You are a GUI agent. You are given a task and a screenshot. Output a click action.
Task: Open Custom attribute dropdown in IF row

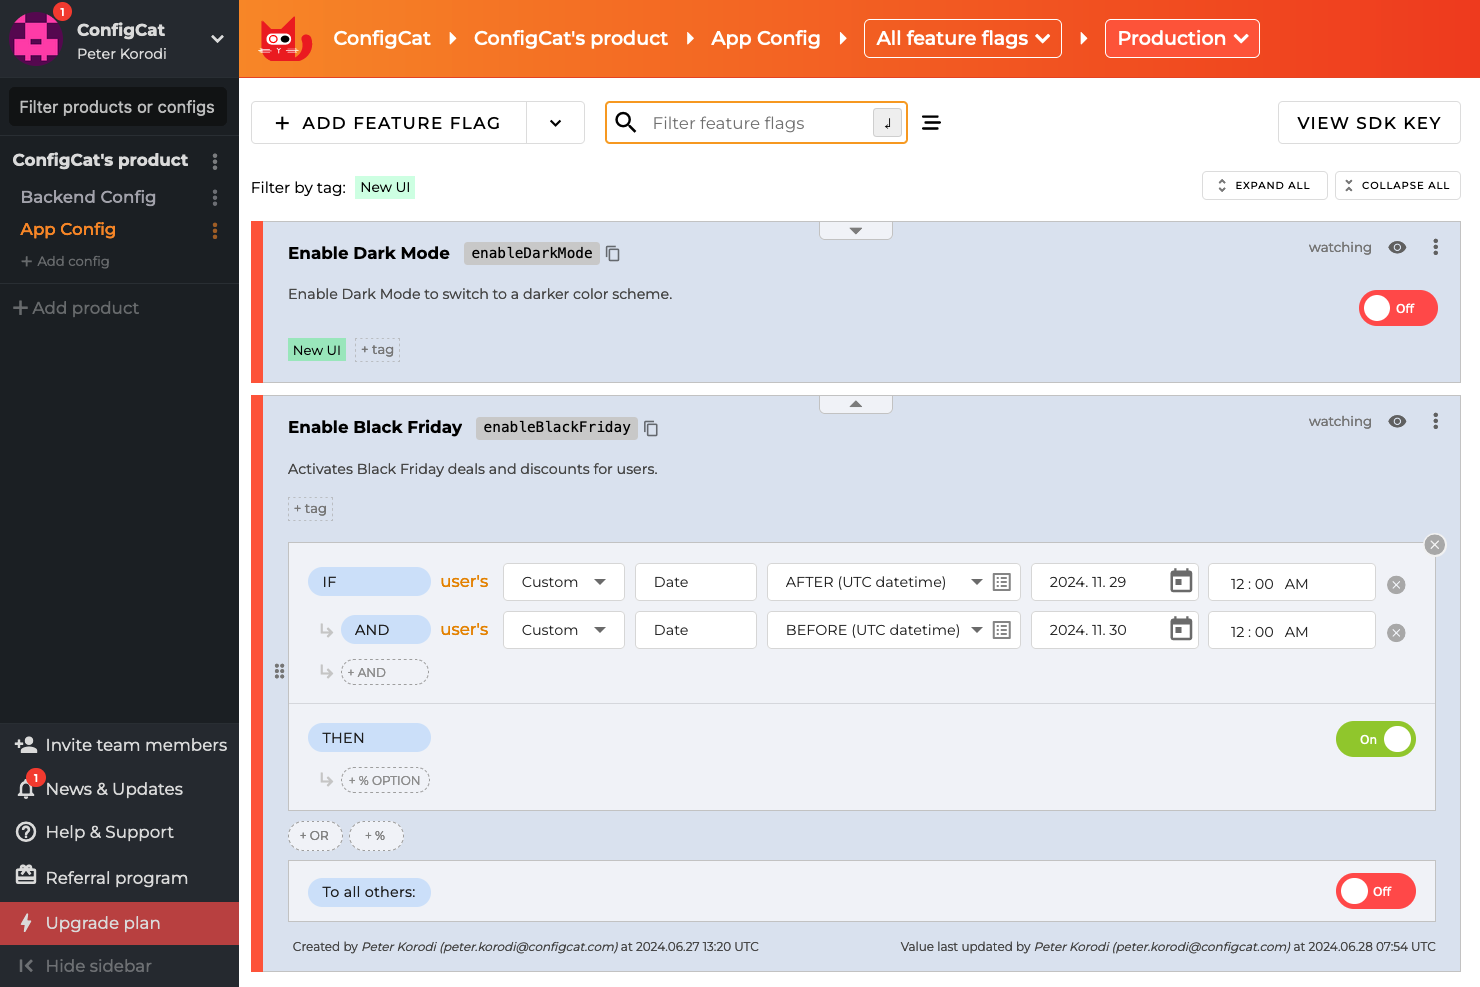pos(564,582)
